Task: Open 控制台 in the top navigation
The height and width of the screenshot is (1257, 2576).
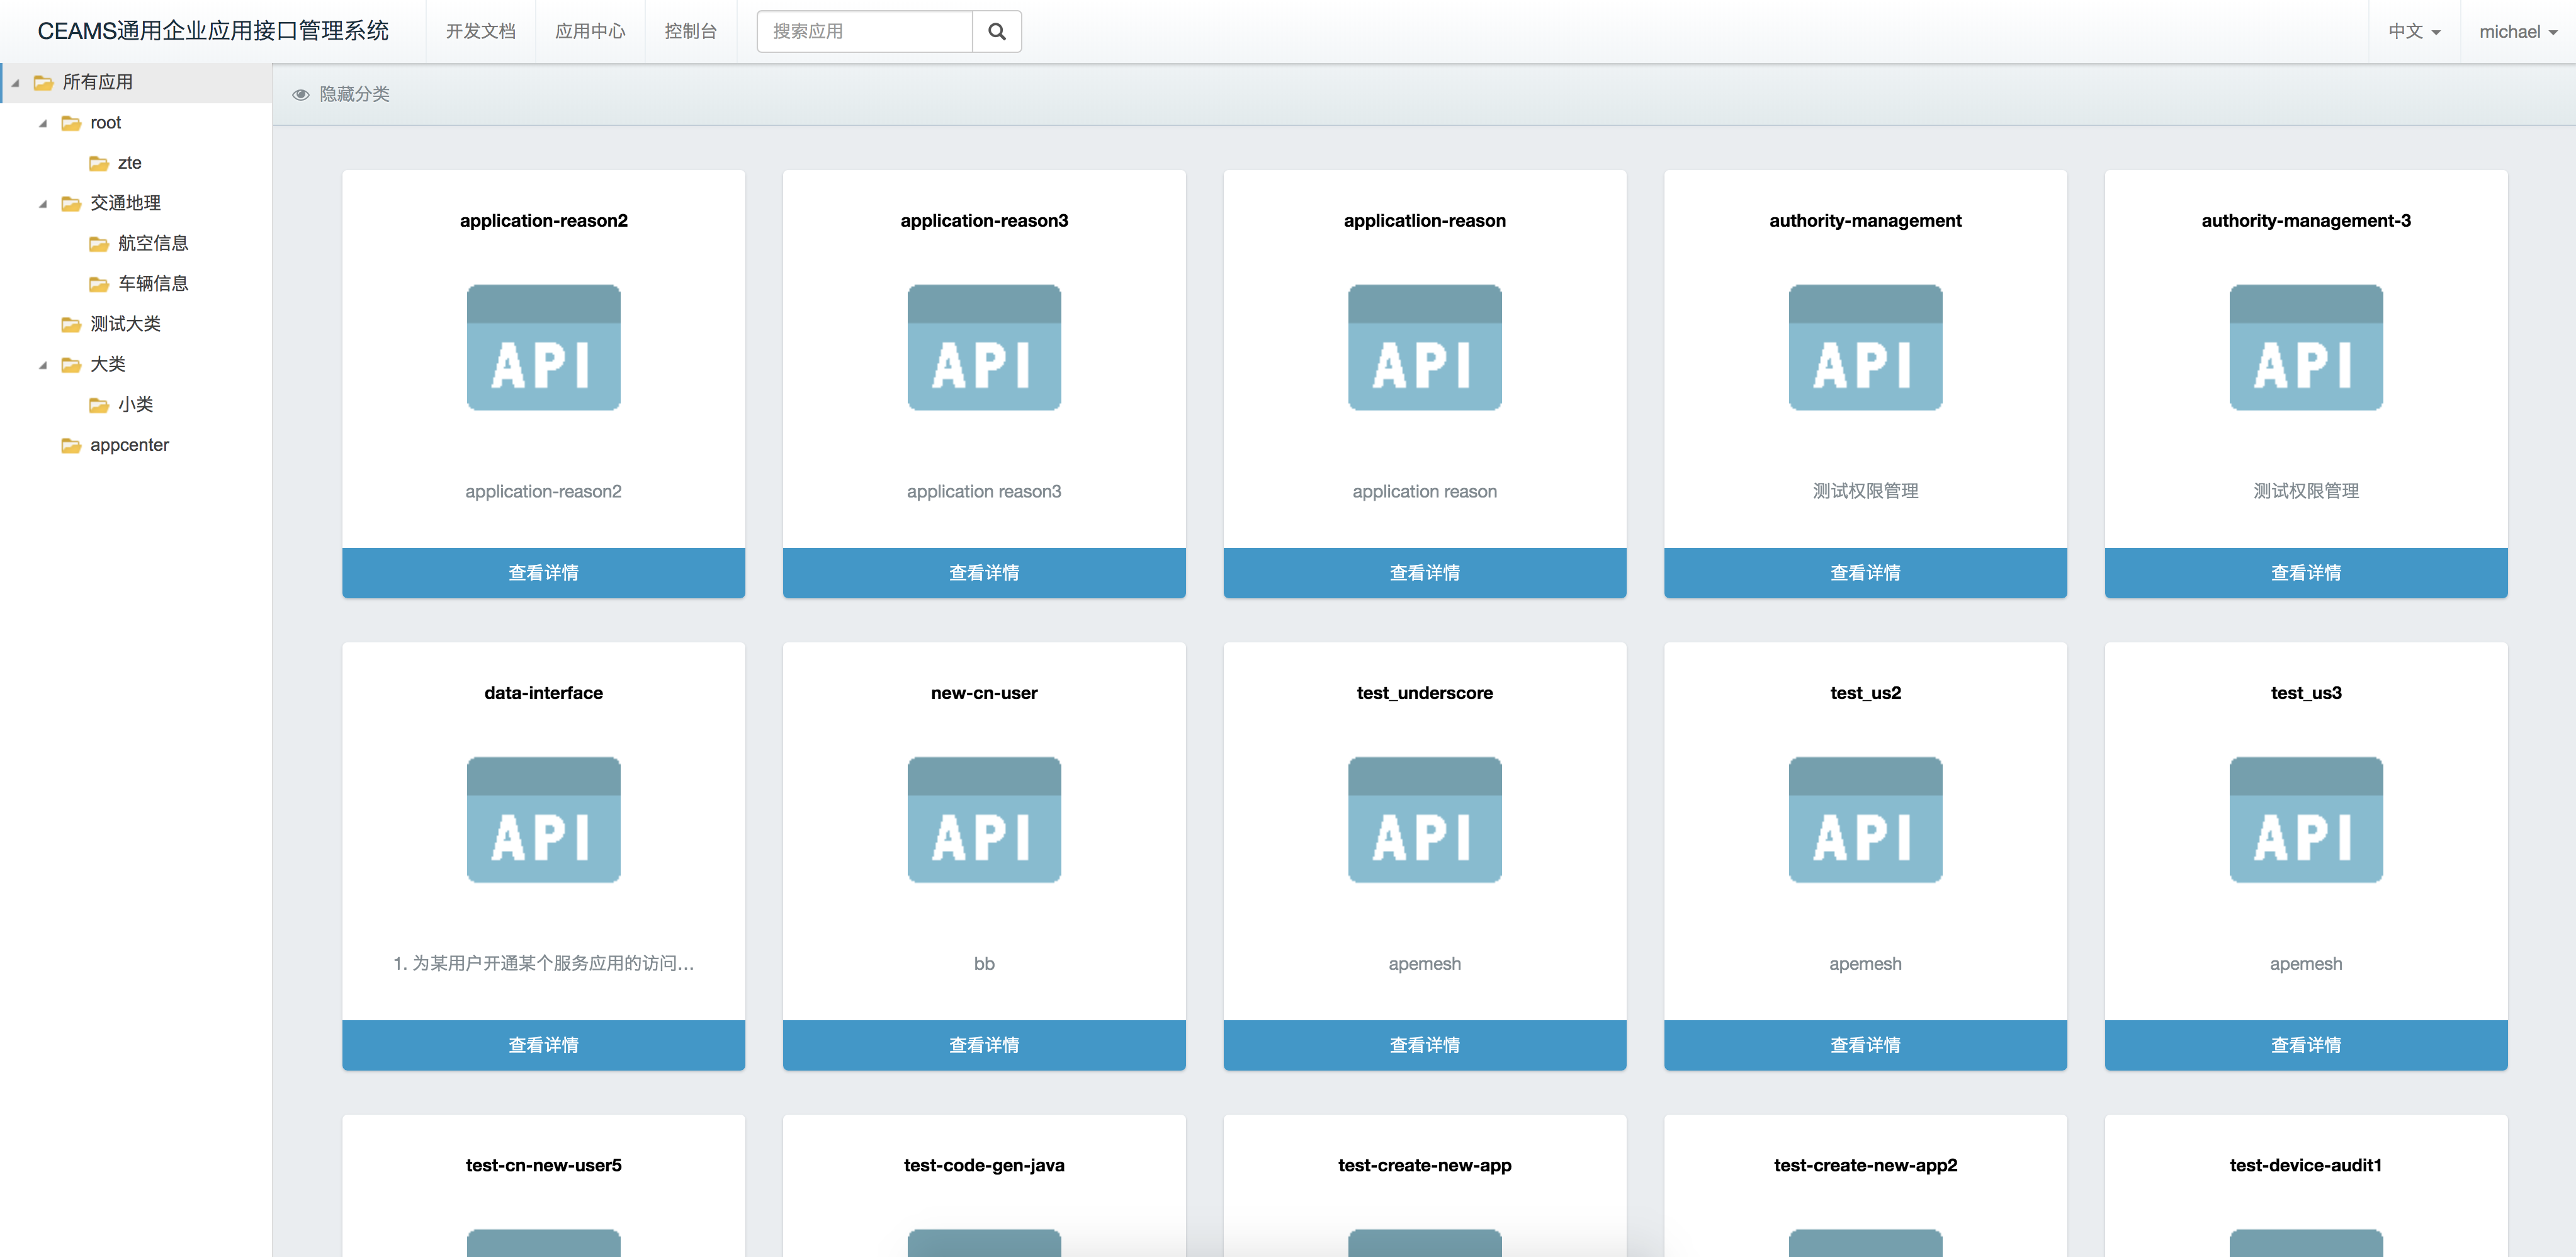Action: tap(691, 31)
